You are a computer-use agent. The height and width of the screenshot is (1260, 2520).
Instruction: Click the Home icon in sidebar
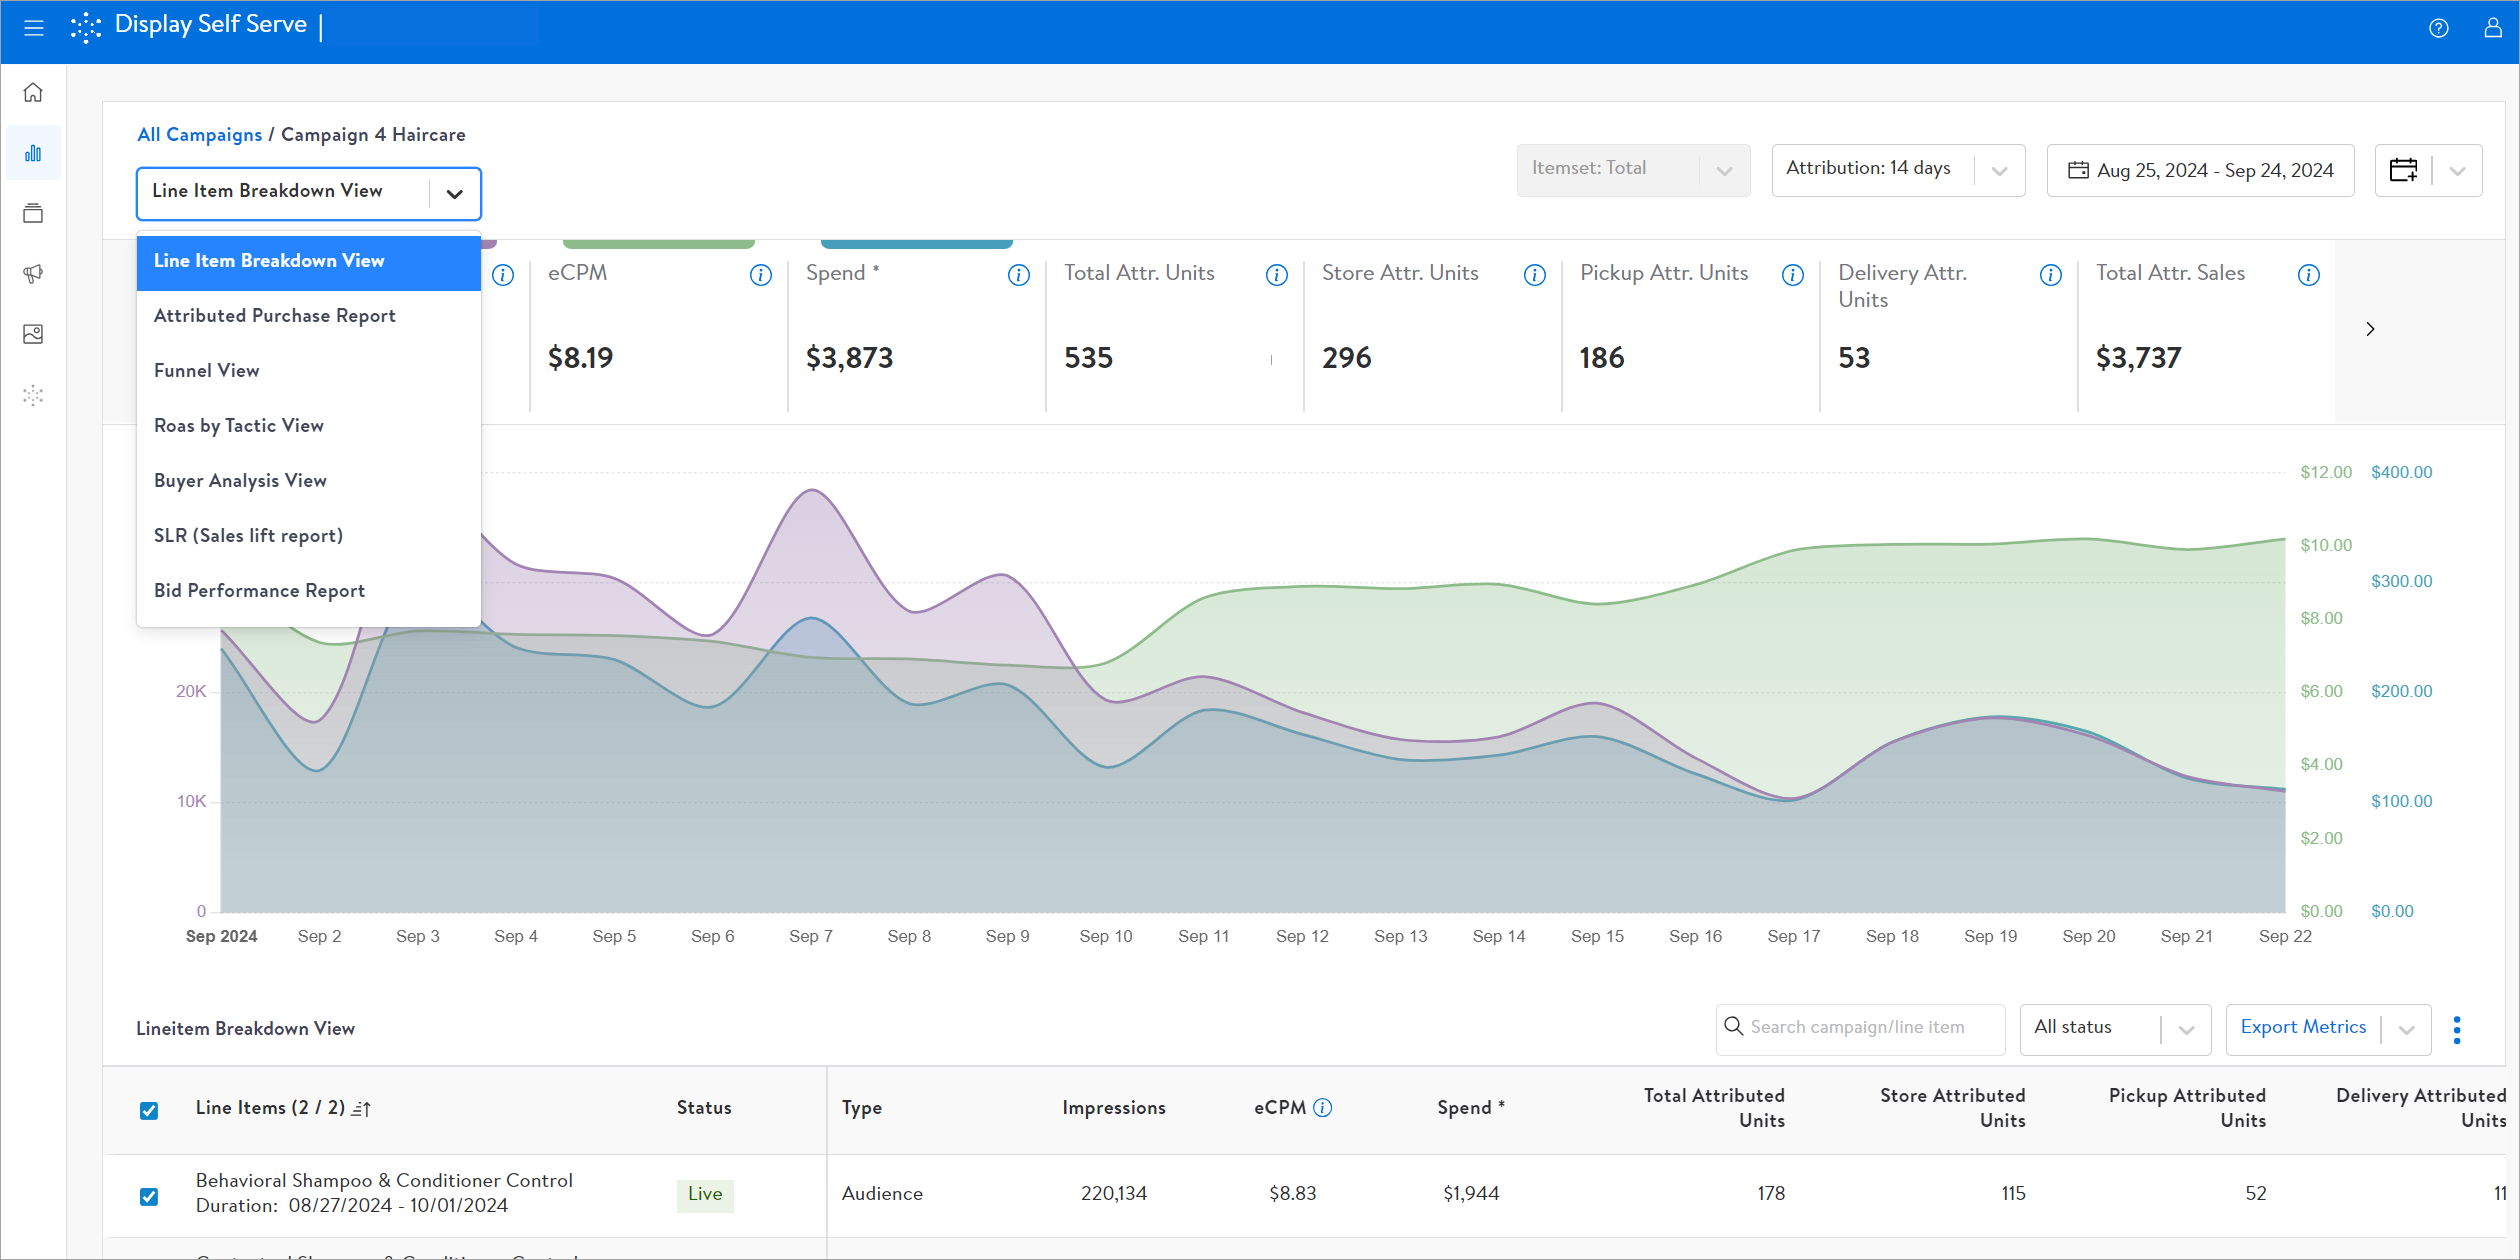pyautogui.click(x=33, y=93)
